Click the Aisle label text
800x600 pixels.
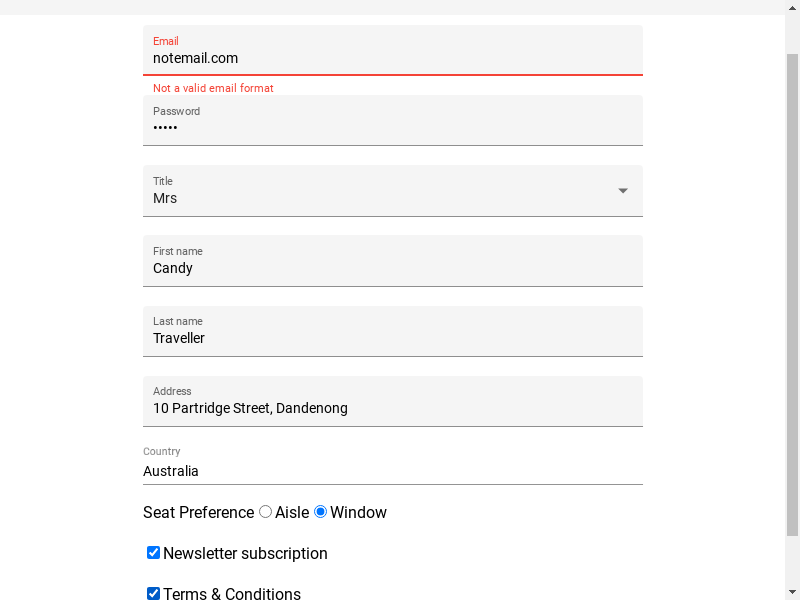coord(292,512)
